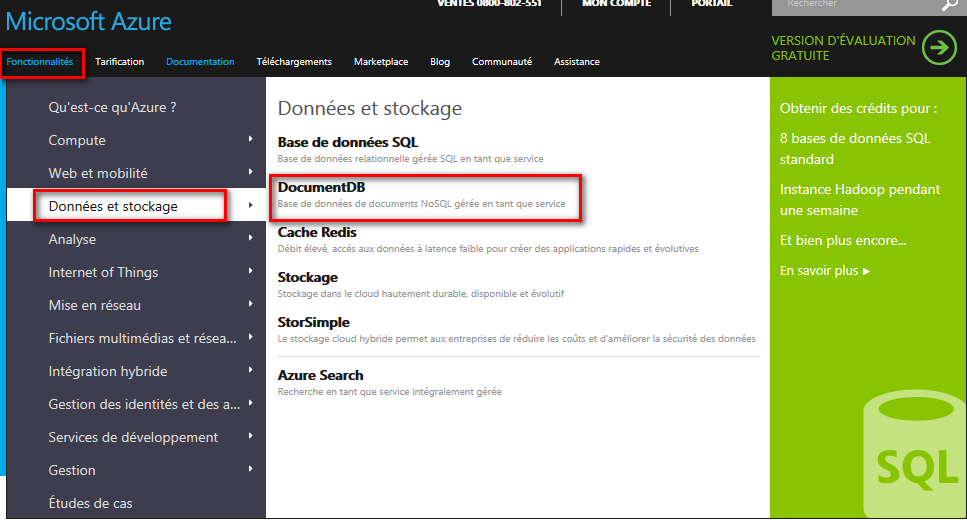Screen dimensions: 967x520
Task: Open Assistance in the nav bar
Action: (x=577, y=62)
